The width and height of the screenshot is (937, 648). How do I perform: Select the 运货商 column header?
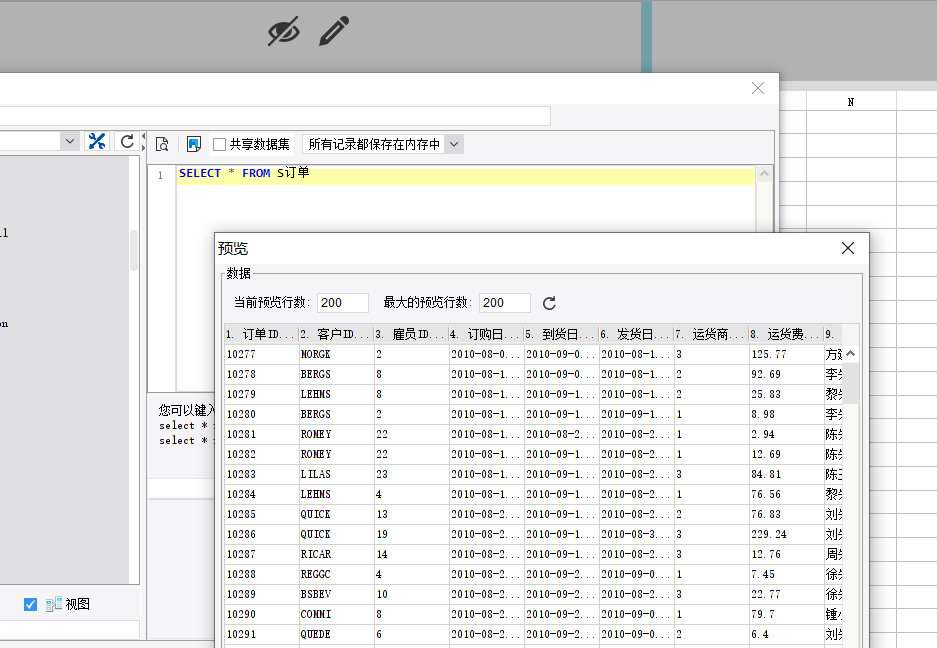[712, 334]
